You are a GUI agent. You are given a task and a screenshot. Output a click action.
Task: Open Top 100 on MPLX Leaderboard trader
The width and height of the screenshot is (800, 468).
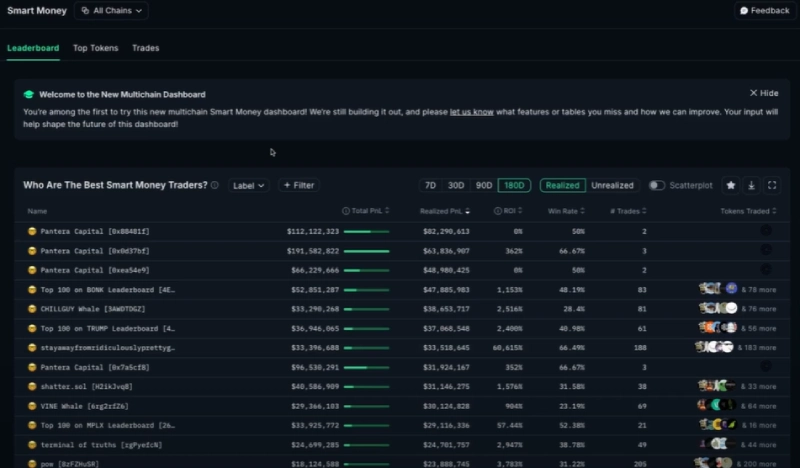pyautogui.click(x=108, y=425)
